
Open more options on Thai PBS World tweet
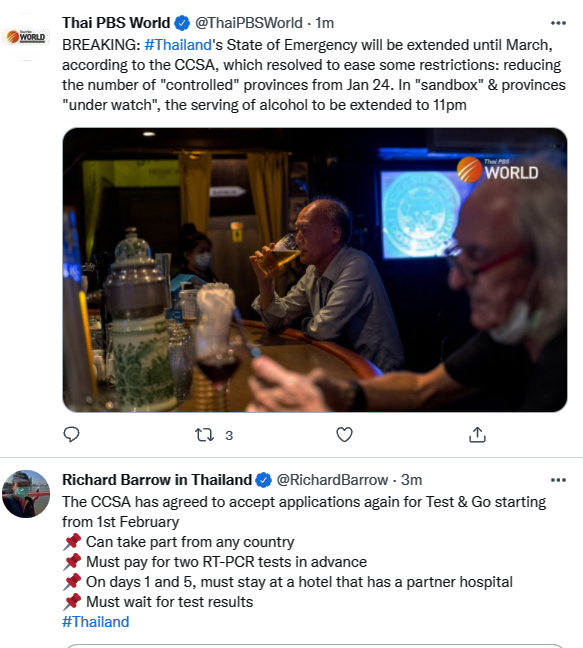pos(558,23)
